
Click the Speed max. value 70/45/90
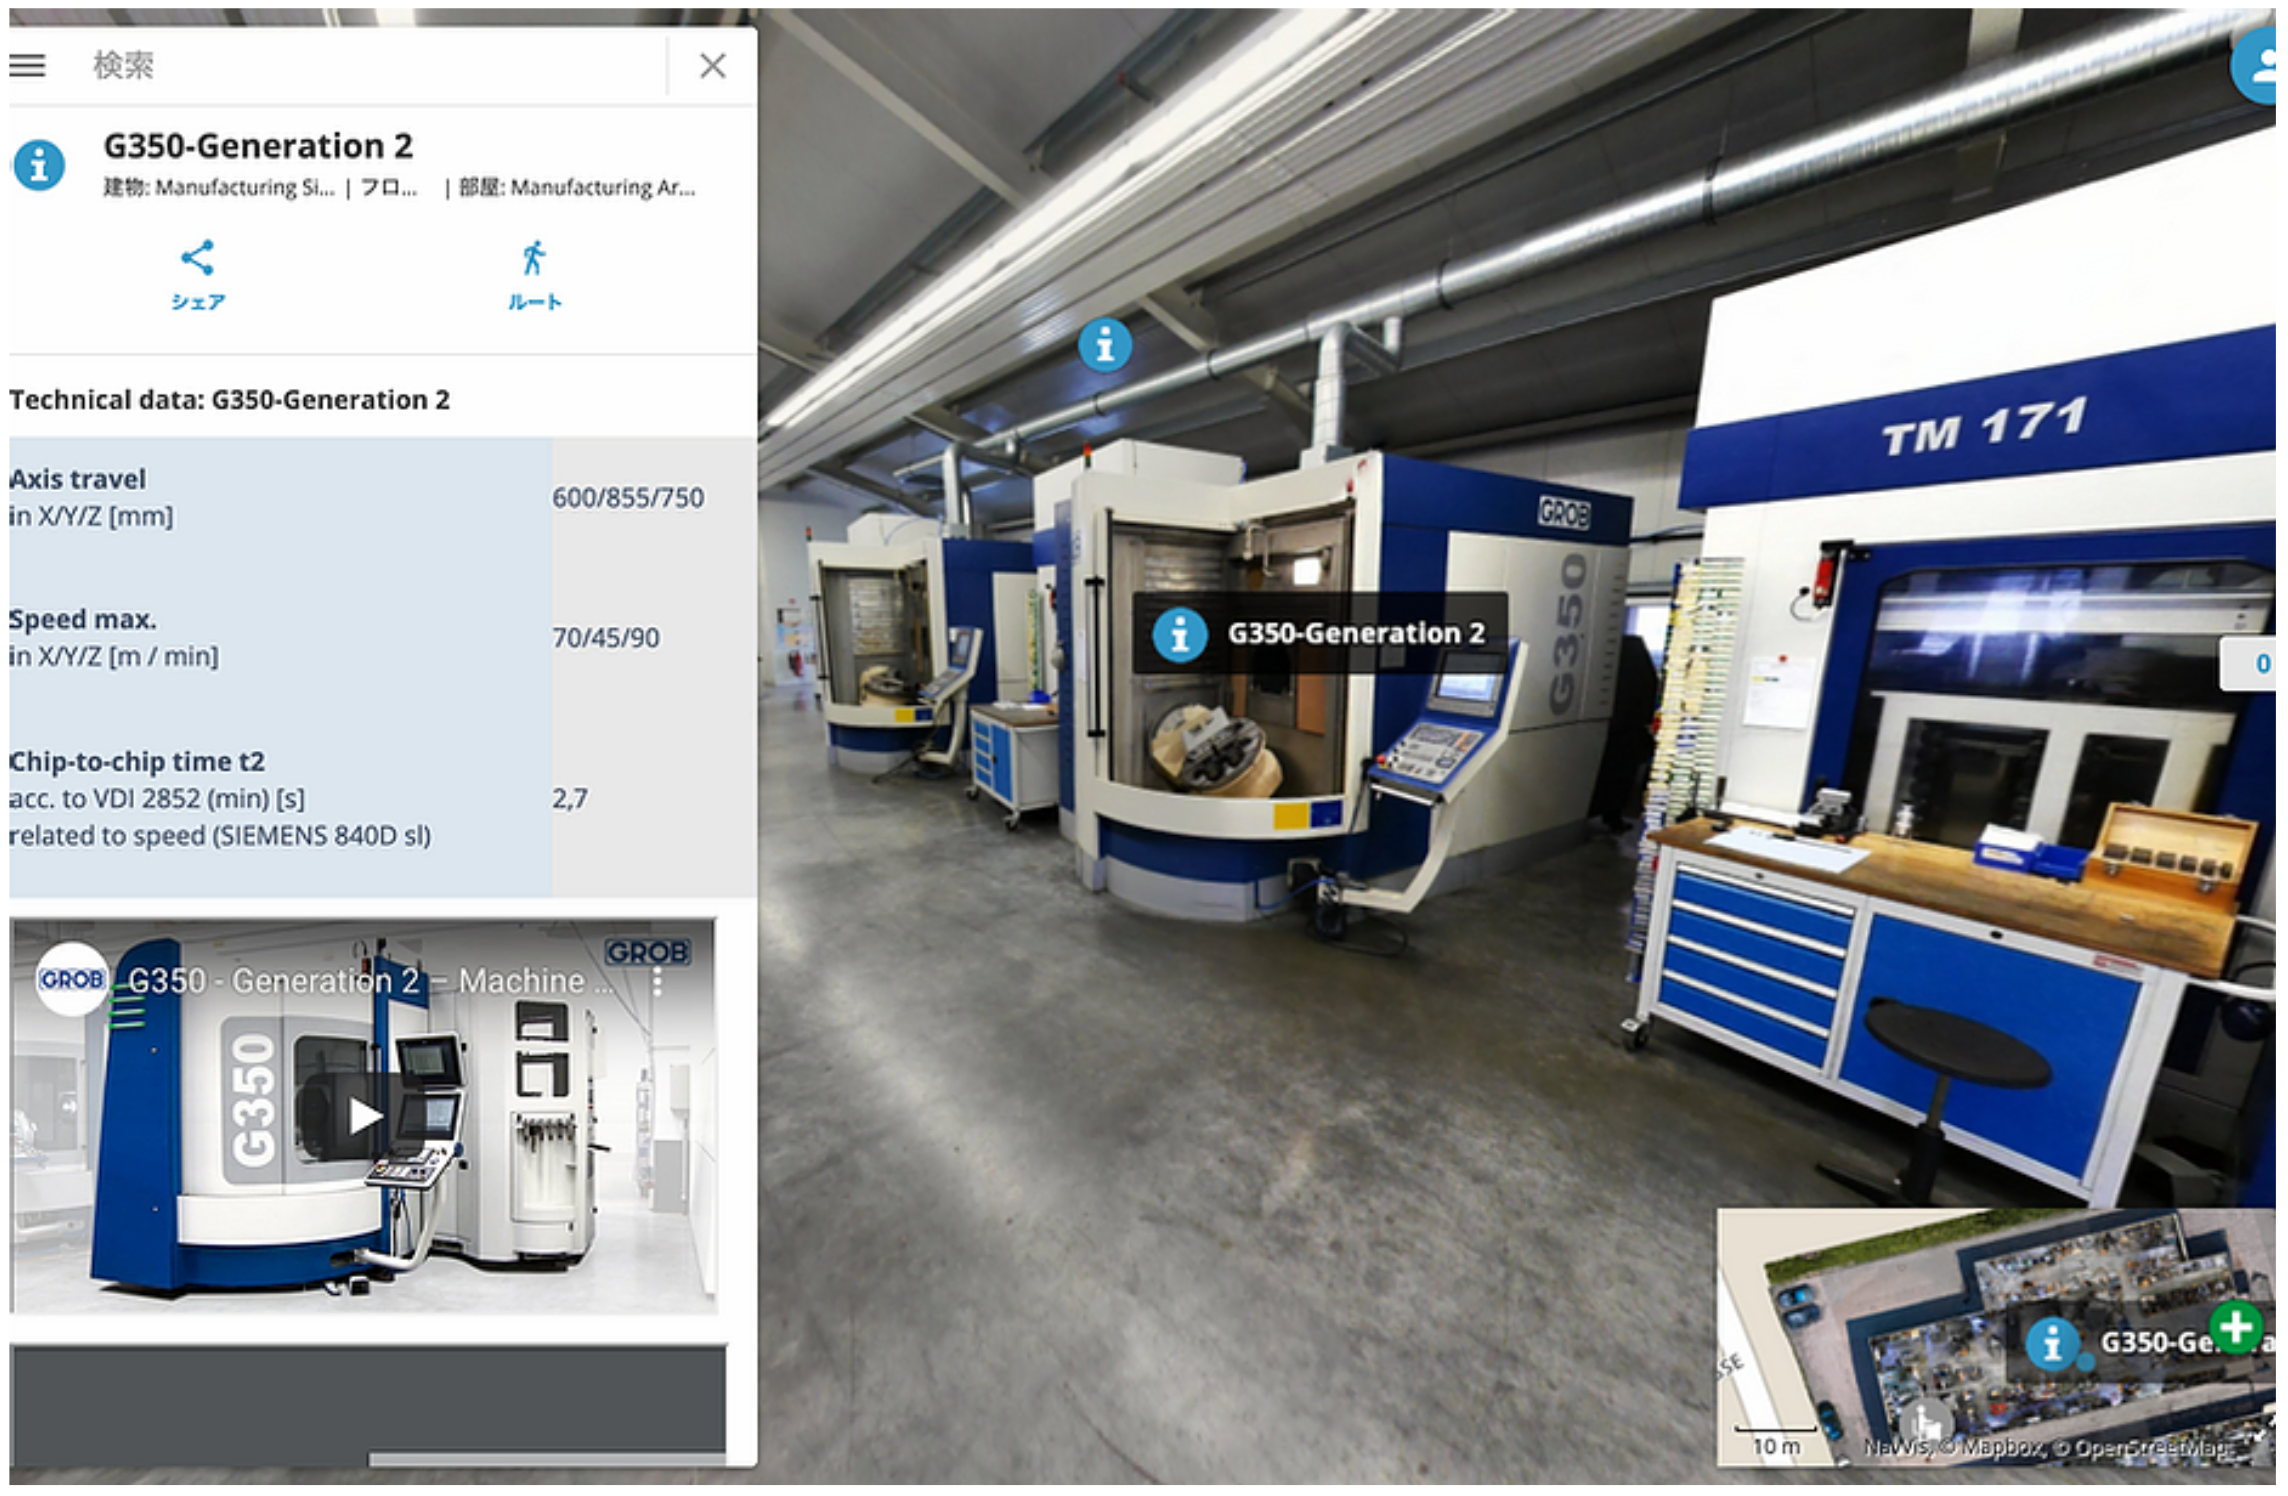[x=605, y=638]
